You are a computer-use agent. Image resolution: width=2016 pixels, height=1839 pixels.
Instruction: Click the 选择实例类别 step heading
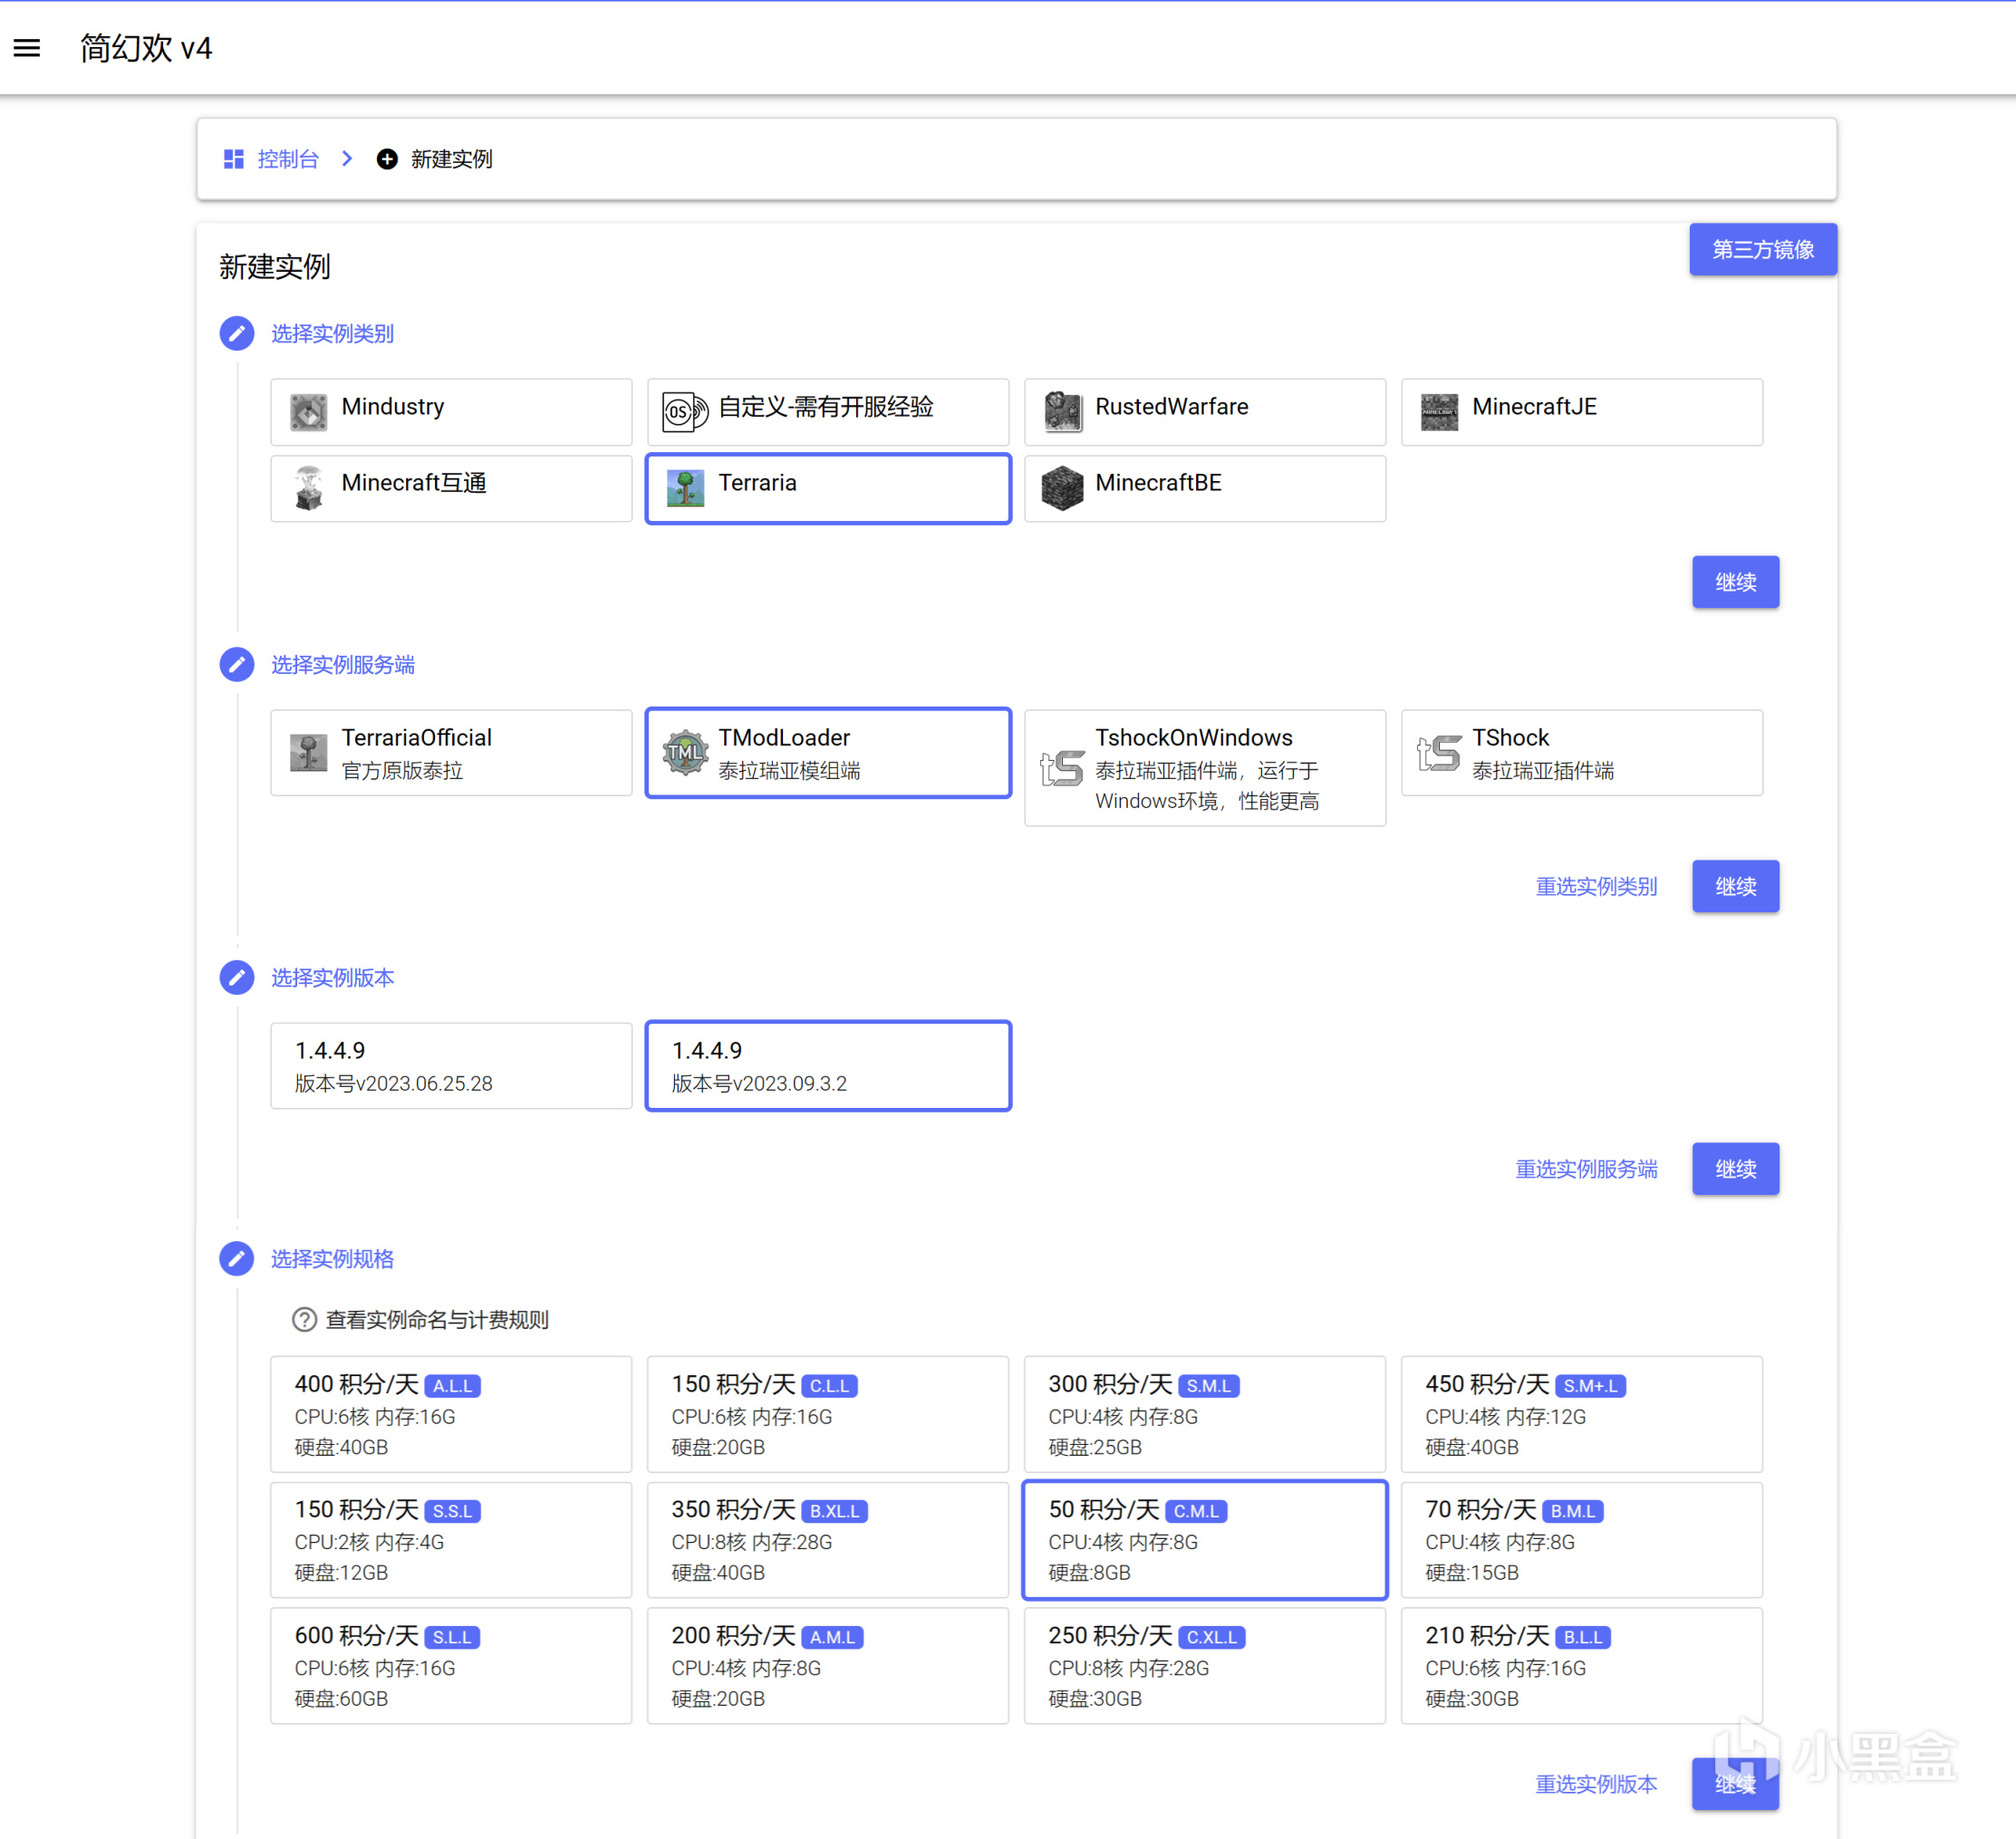pos(332,333)
